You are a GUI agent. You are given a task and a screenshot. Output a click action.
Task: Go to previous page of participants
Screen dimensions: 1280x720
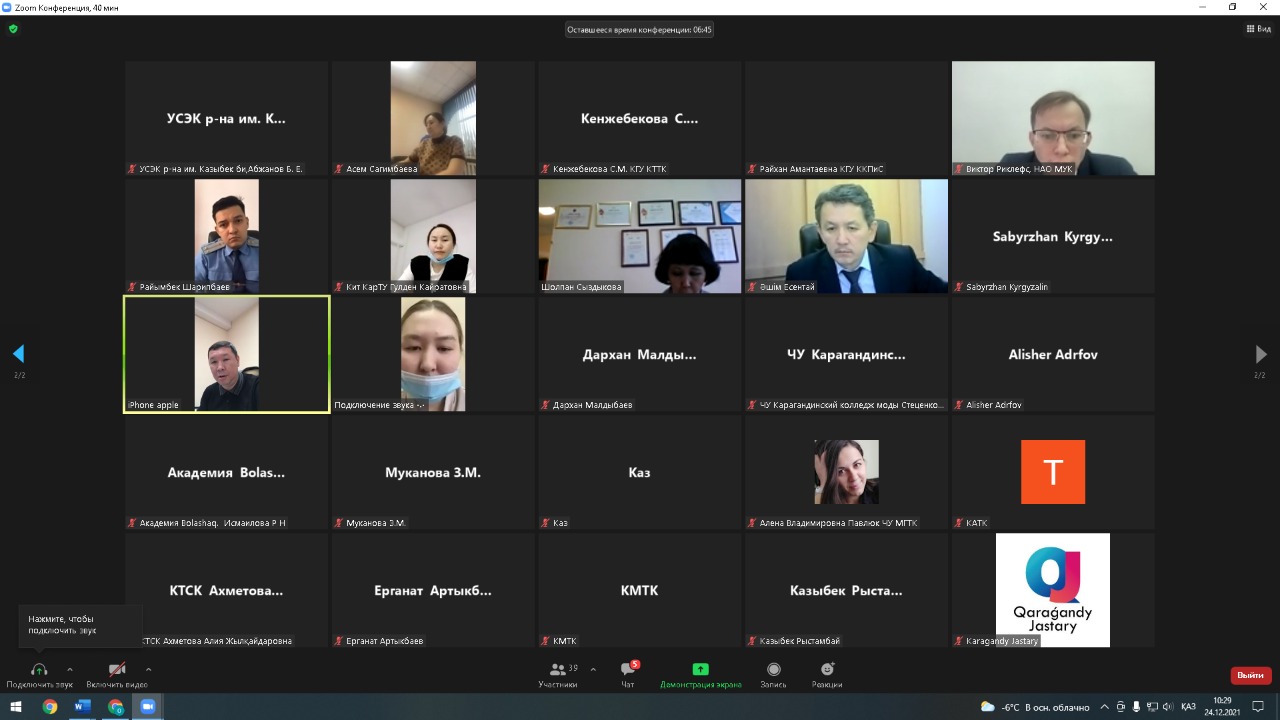(x=18, y=354)
